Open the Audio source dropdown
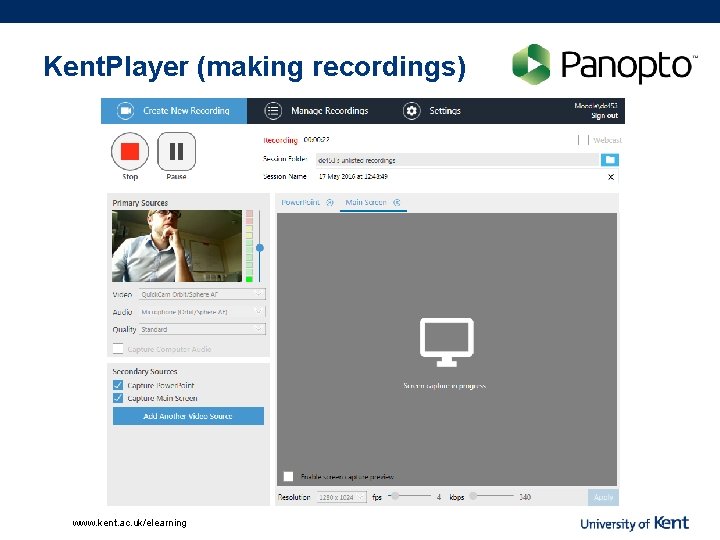 point(202,312)
